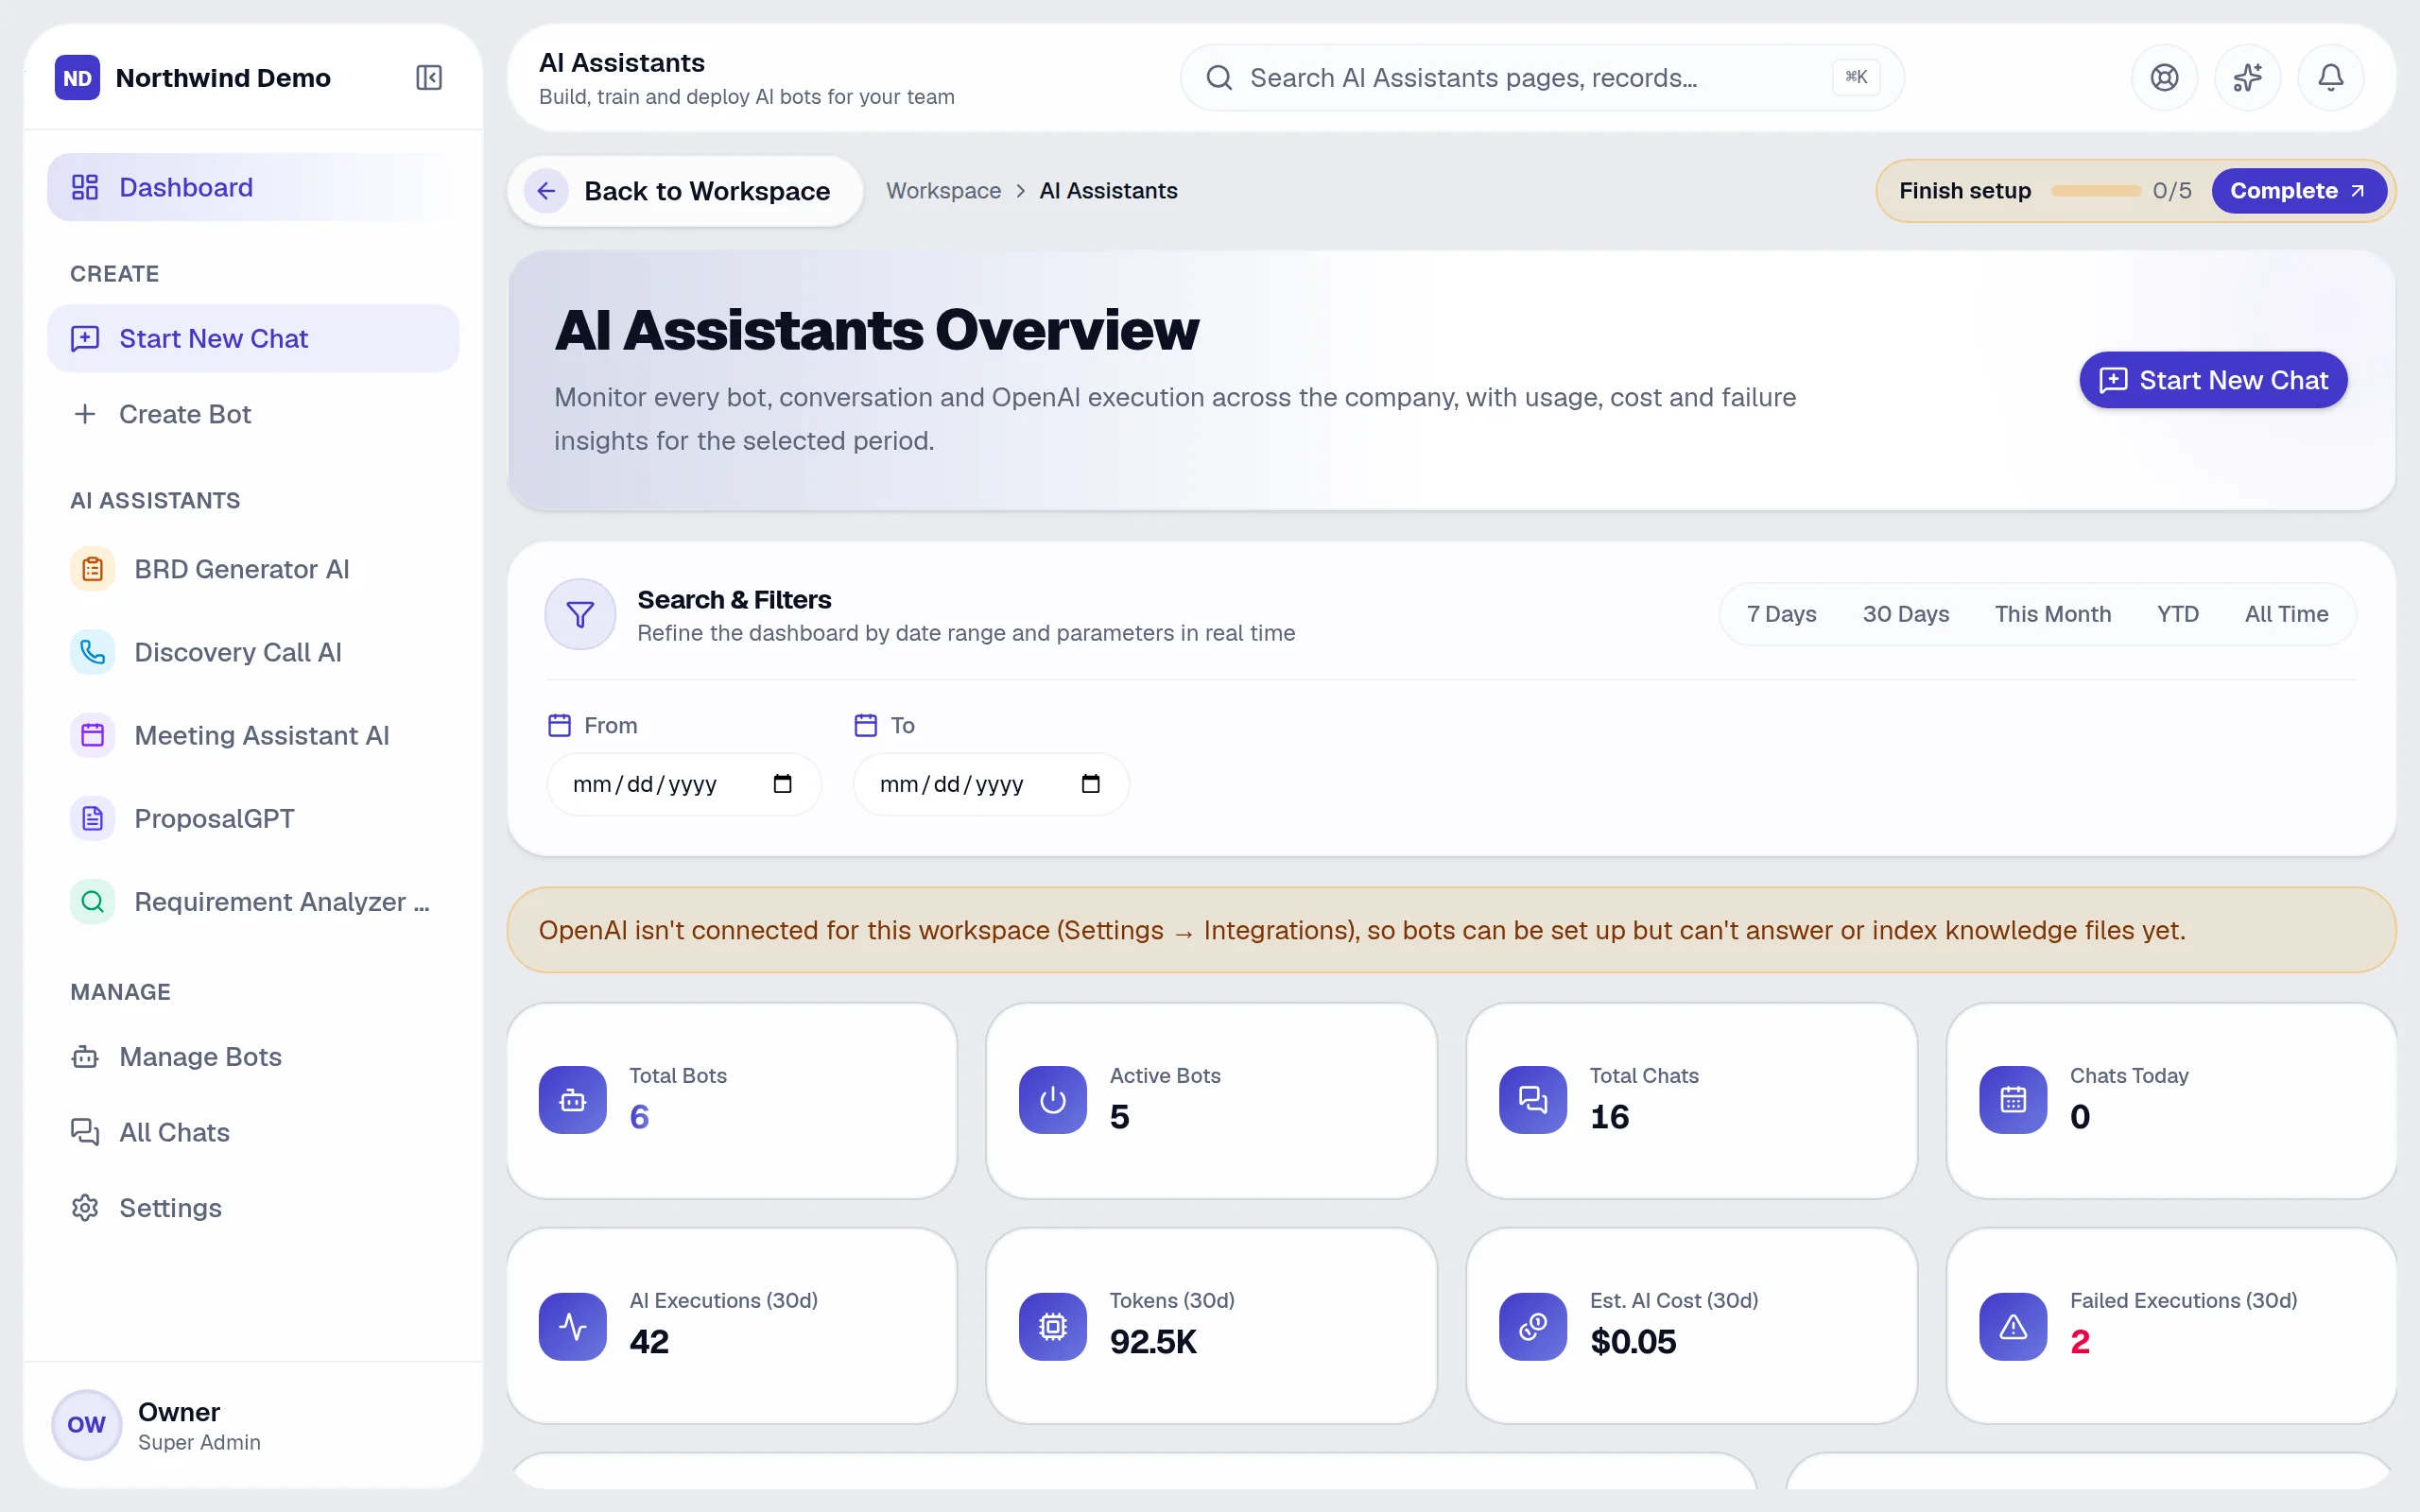Open Settings in sidebar
Image resolution: width=2420 pixels, height=1512 pixels.
click(253, 1207)
